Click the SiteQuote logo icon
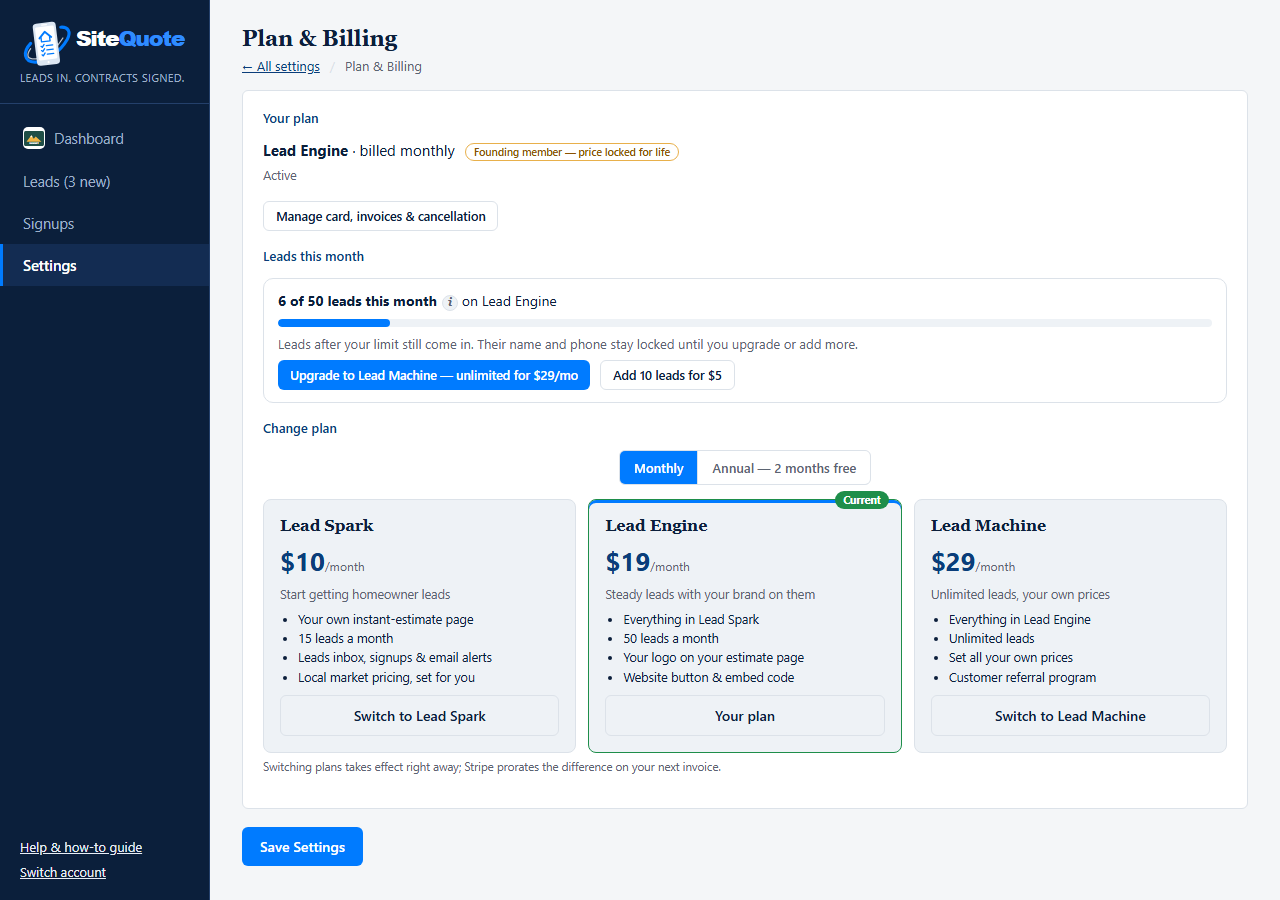The height and width of the screenshot is (900, 1280). 46,43
